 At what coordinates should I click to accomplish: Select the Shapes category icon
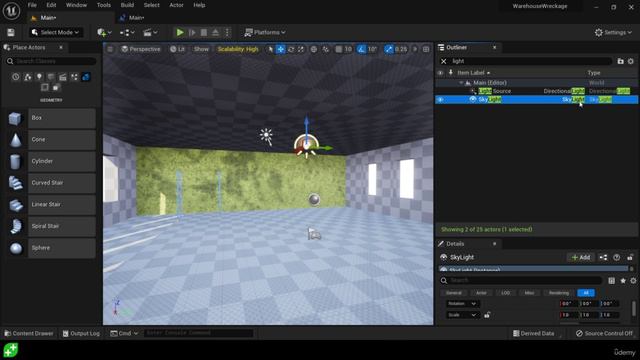51,77
